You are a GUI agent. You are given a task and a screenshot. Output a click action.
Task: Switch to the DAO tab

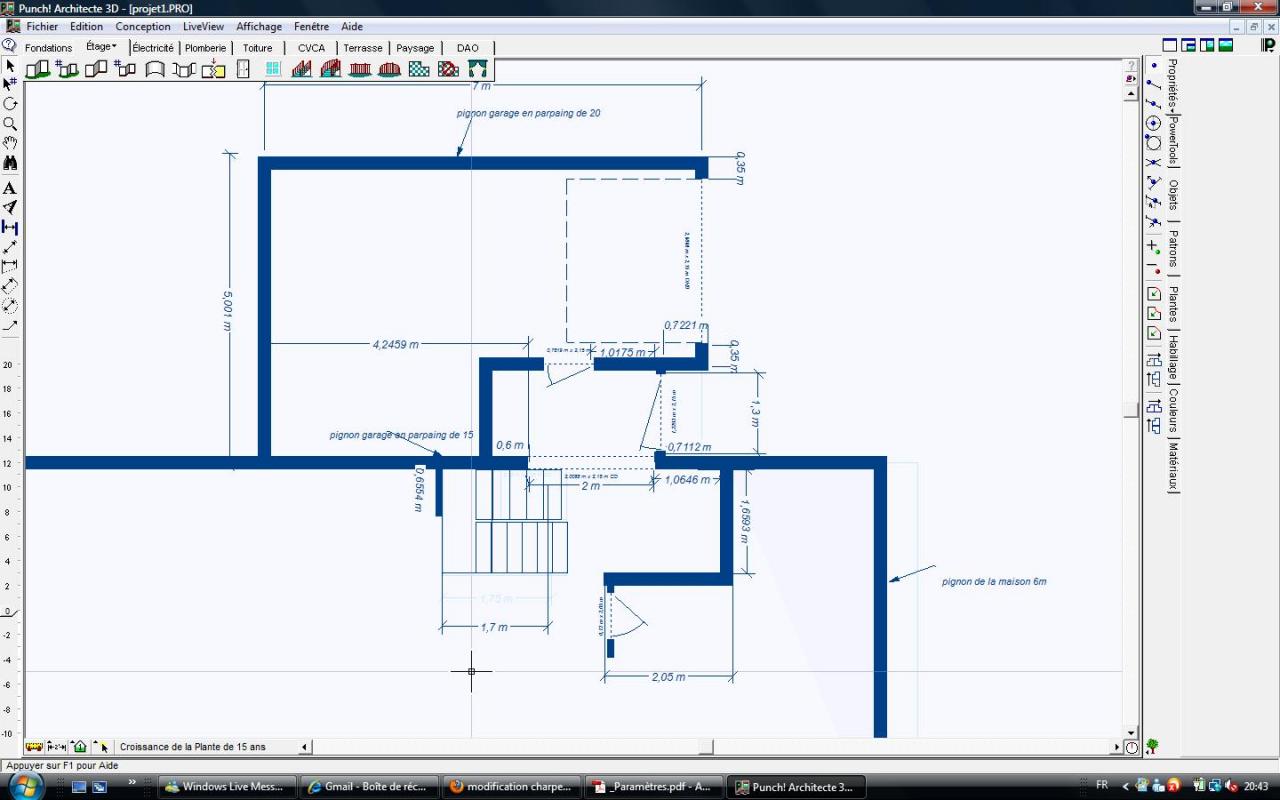point(468,48)
